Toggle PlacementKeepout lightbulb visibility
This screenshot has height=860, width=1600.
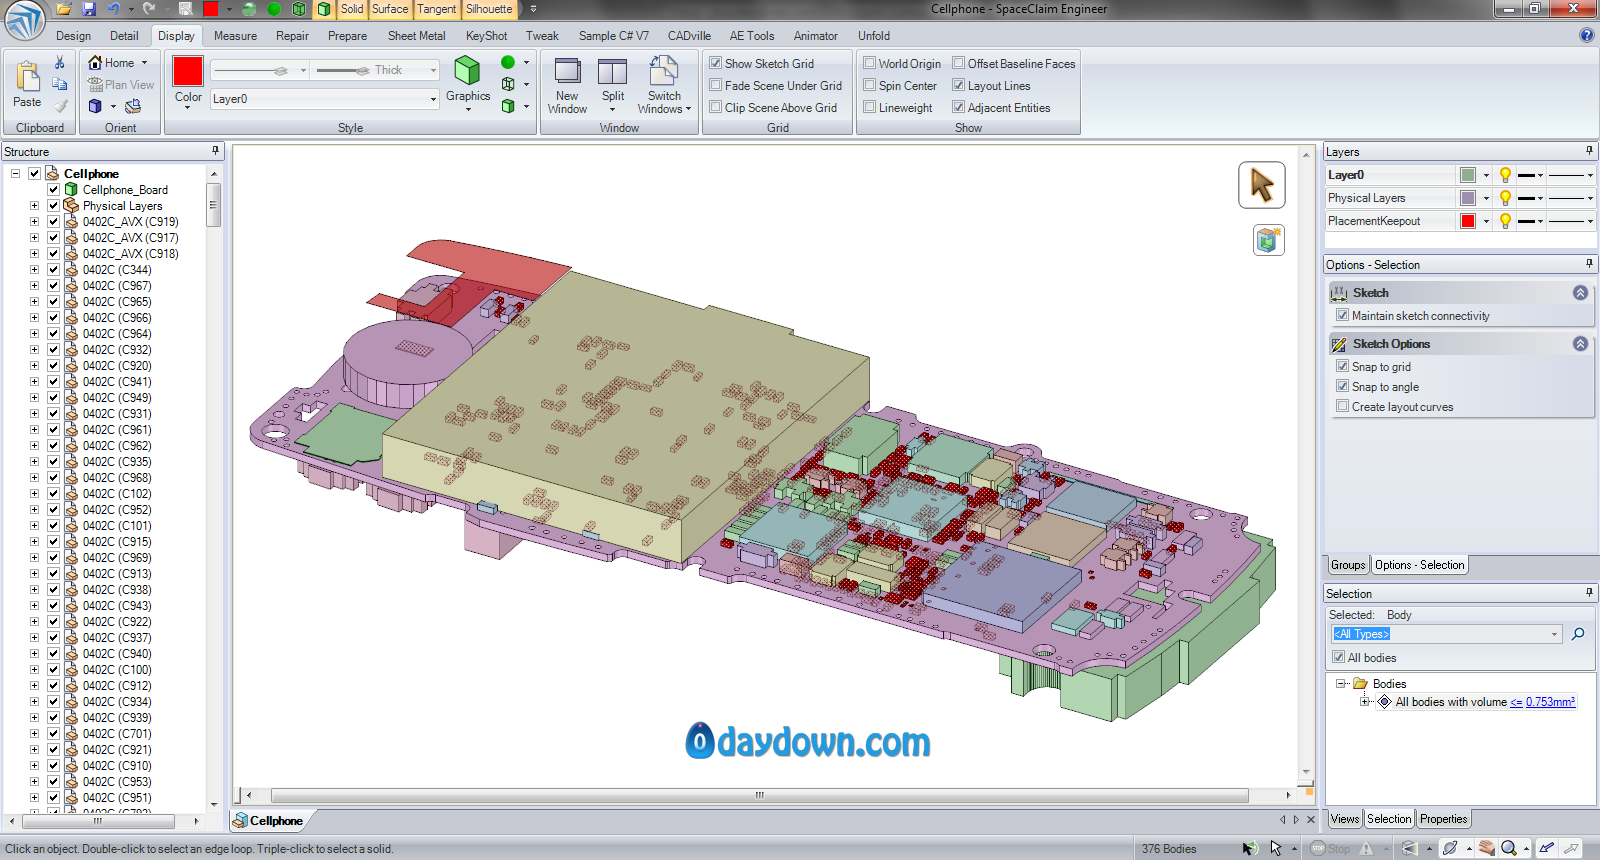(1505, 221)
